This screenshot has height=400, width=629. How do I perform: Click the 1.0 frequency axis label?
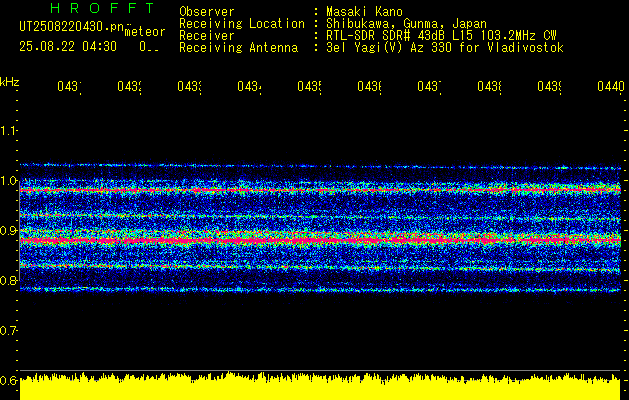coord(8,181)
